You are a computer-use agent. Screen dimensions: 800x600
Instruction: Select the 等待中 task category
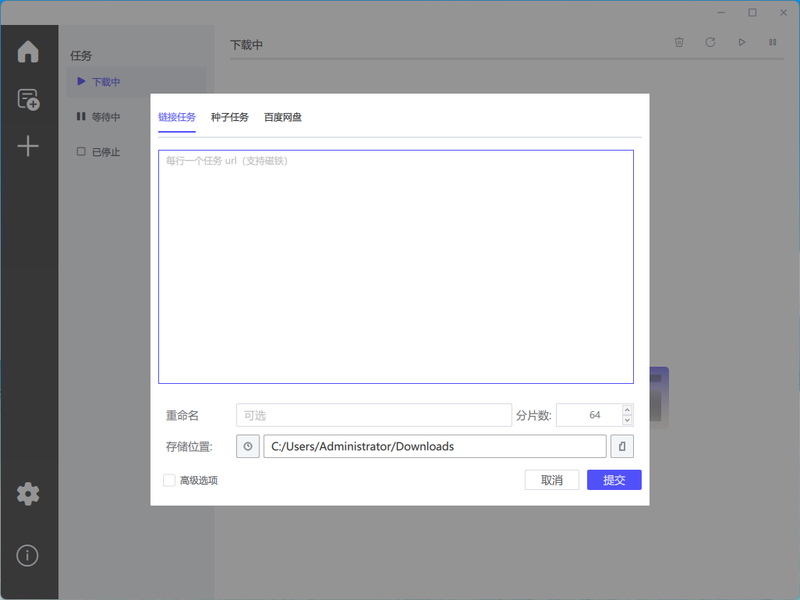click(x=106, y=117)
